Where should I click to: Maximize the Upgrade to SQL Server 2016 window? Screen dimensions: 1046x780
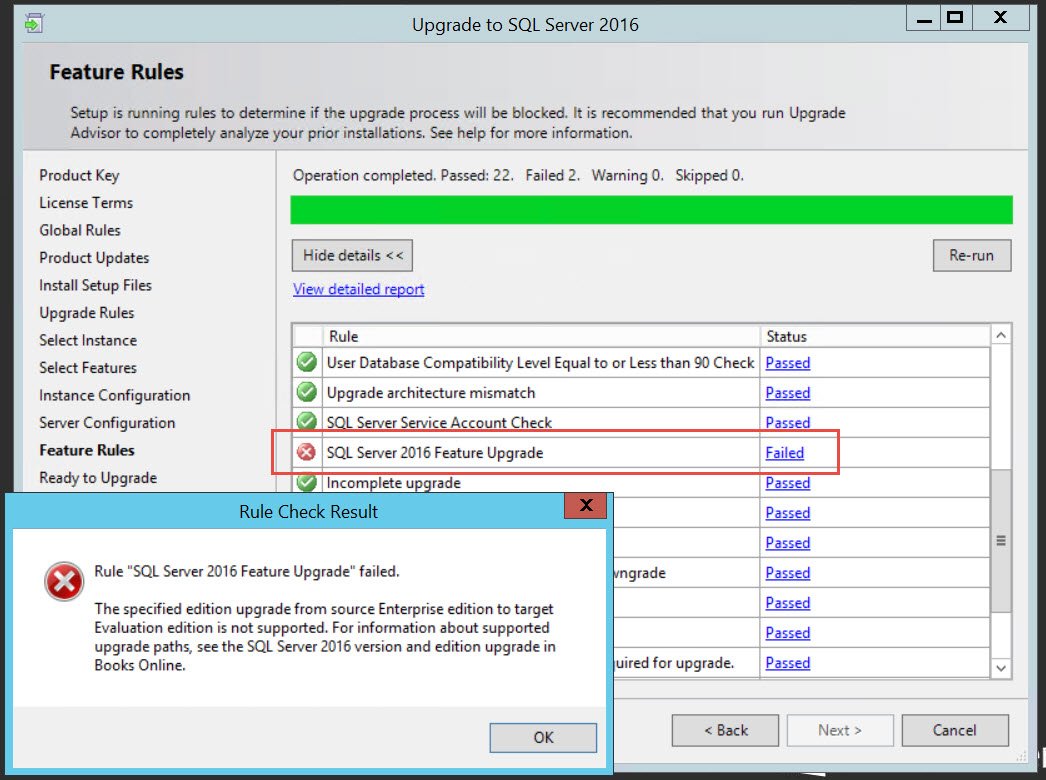[956, 18]
